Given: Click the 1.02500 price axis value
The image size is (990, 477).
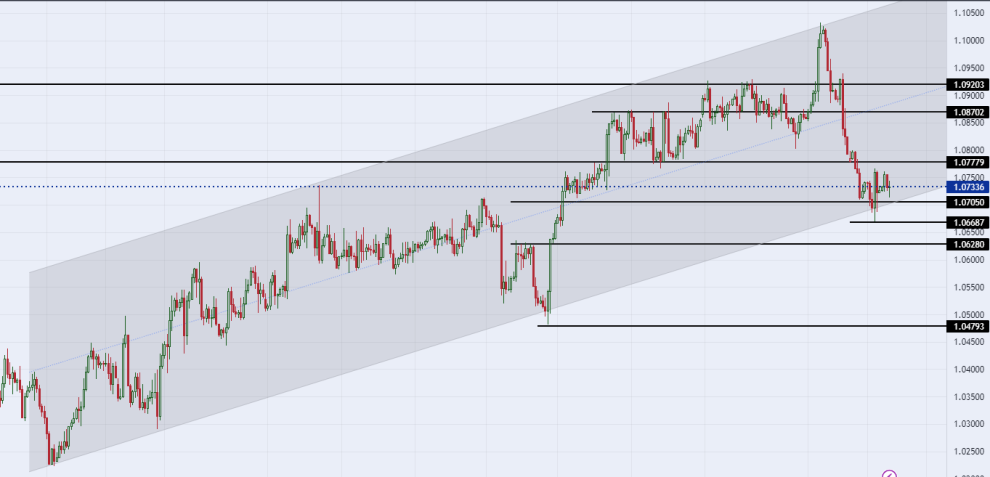Looking at the screenshot, I should click(969, 451).
